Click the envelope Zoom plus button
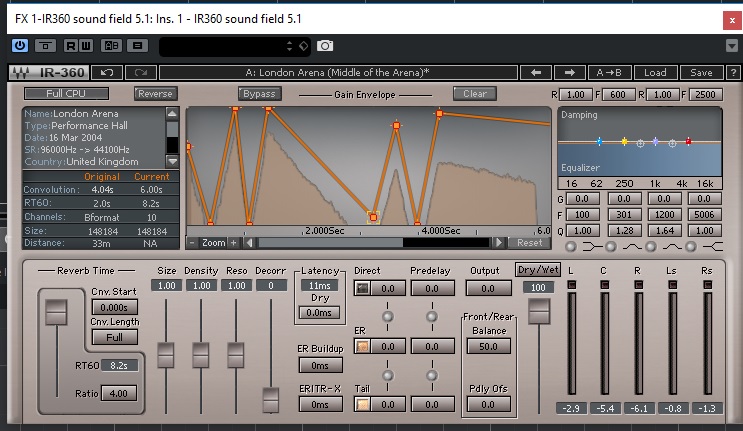743x431 pixels. click(x=233, y=243)
